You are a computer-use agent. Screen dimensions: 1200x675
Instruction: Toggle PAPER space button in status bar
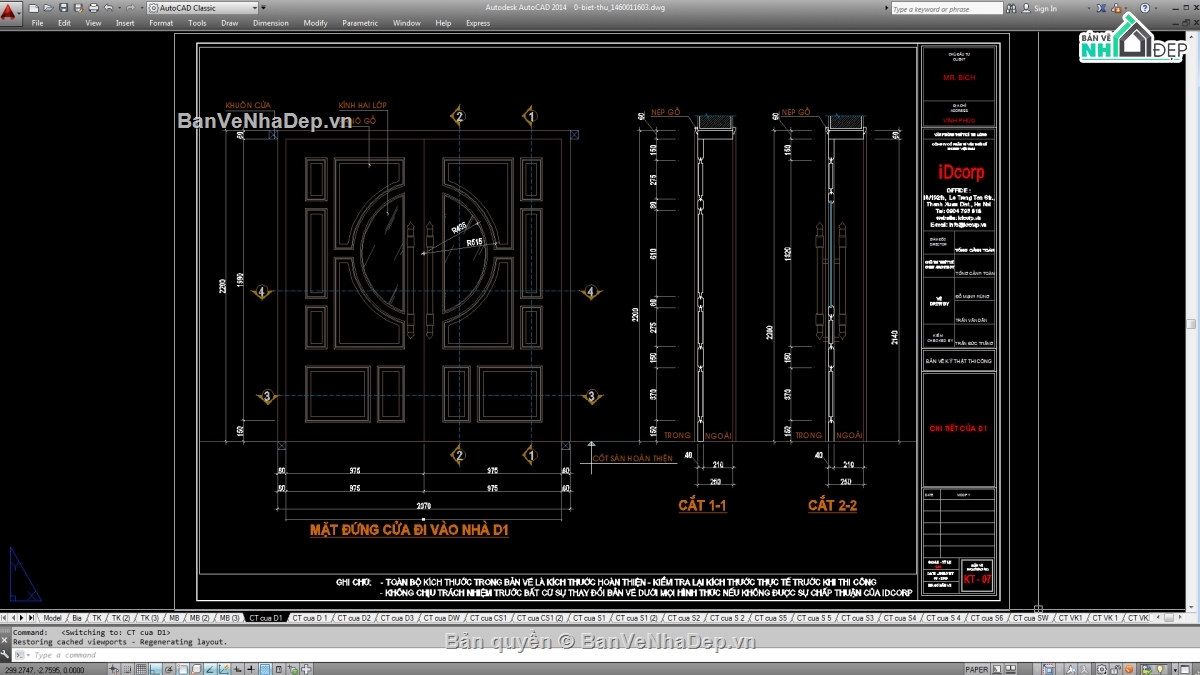click(x=976, y=670)
